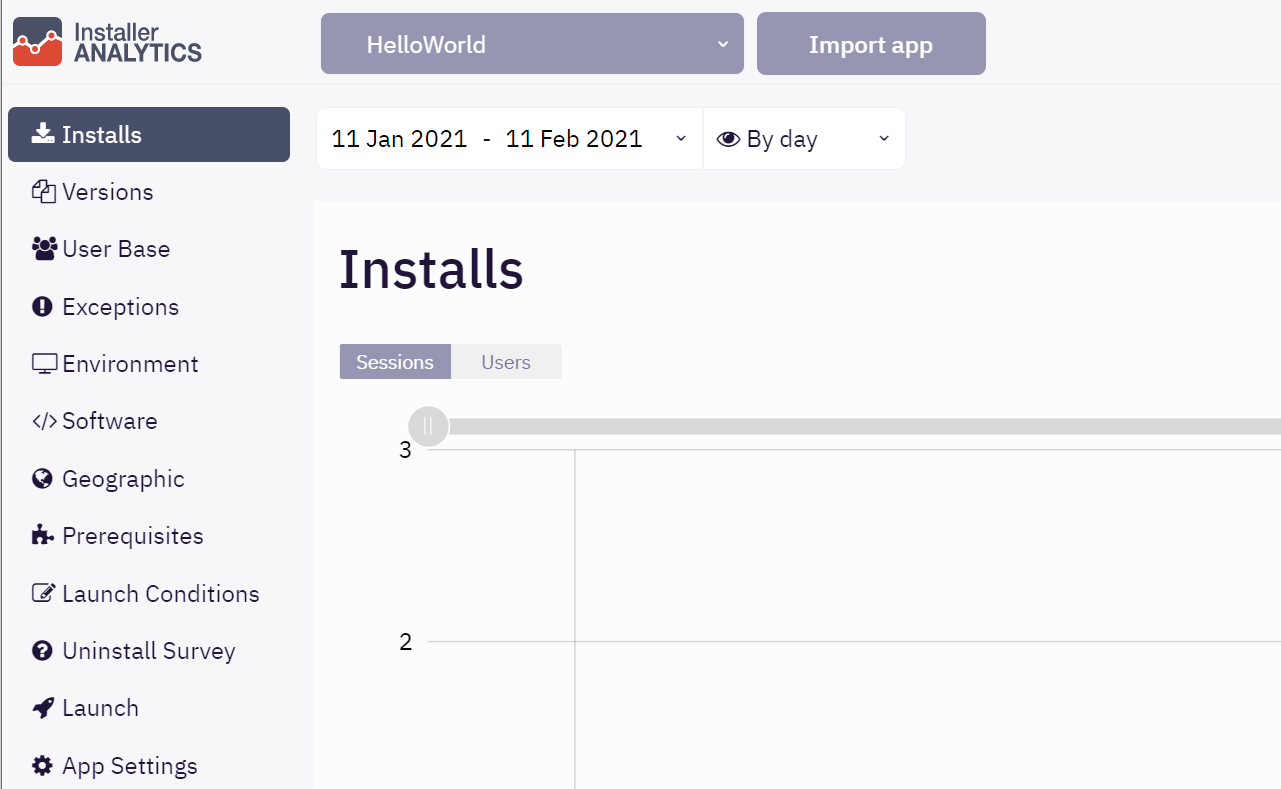The image size is (1281, 789).
Task: Open the By day grouping dropdown
Action: pos(804,139)
